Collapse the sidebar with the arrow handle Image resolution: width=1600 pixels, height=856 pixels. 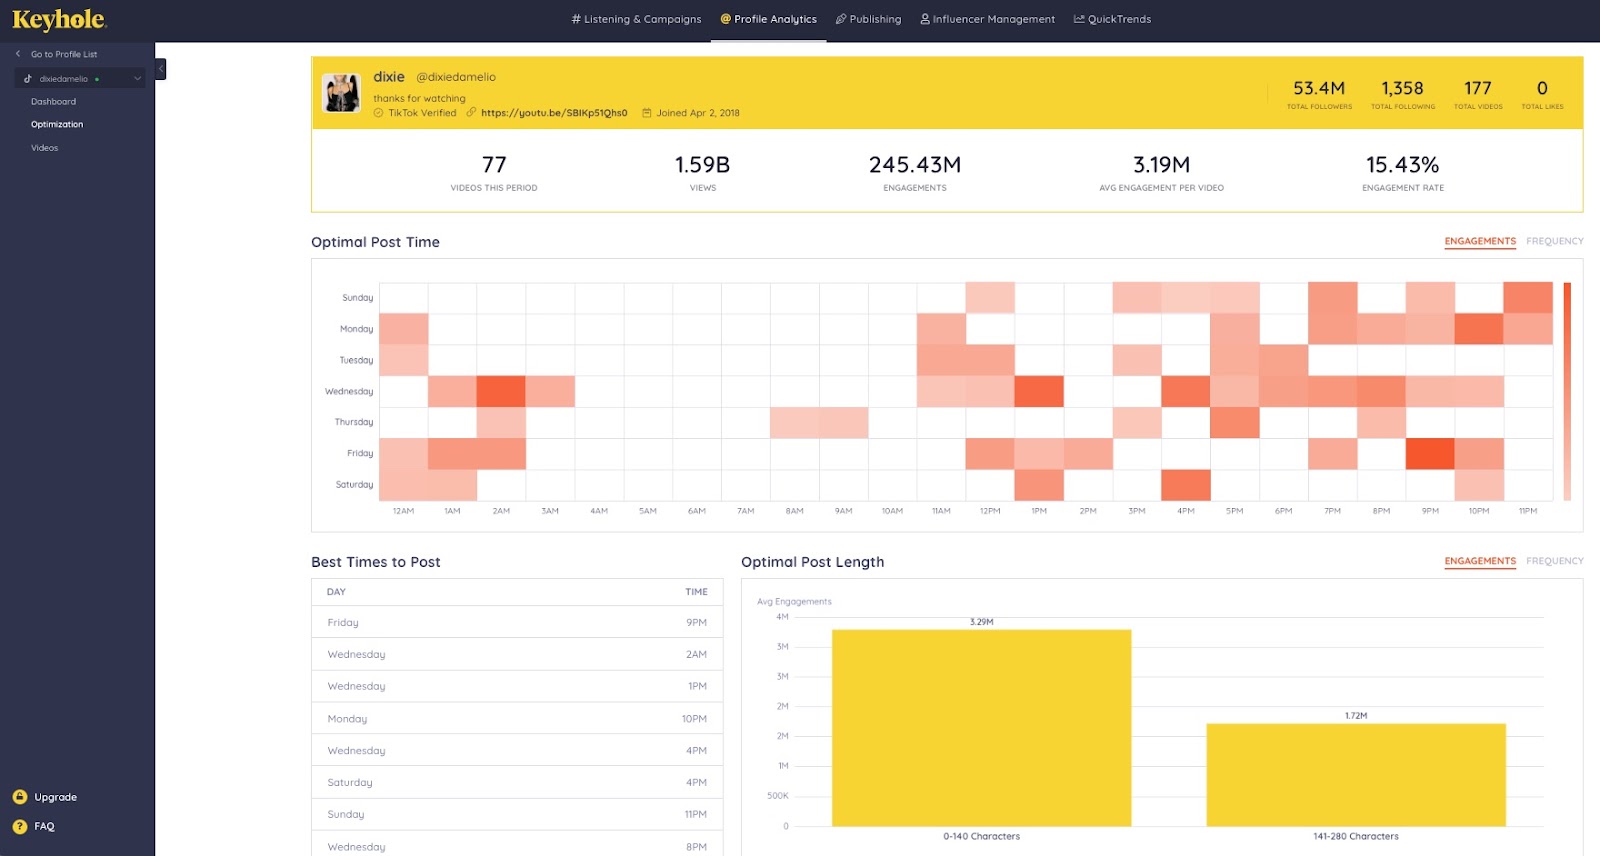point(160,69)
